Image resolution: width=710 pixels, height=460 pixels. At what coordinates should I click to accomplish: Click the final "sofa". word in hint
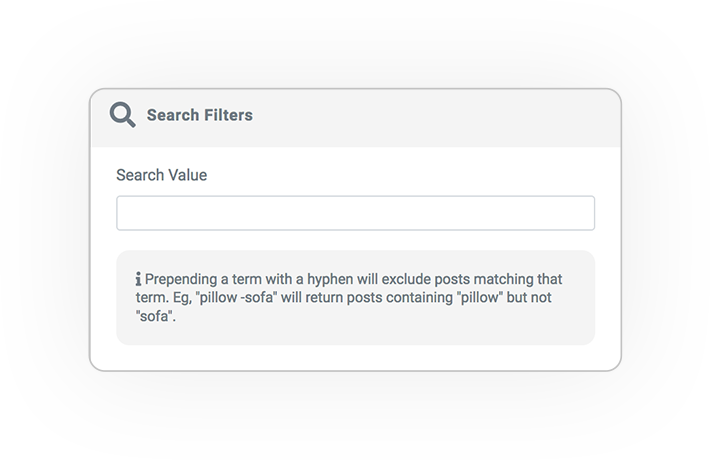tap(155, 316)
